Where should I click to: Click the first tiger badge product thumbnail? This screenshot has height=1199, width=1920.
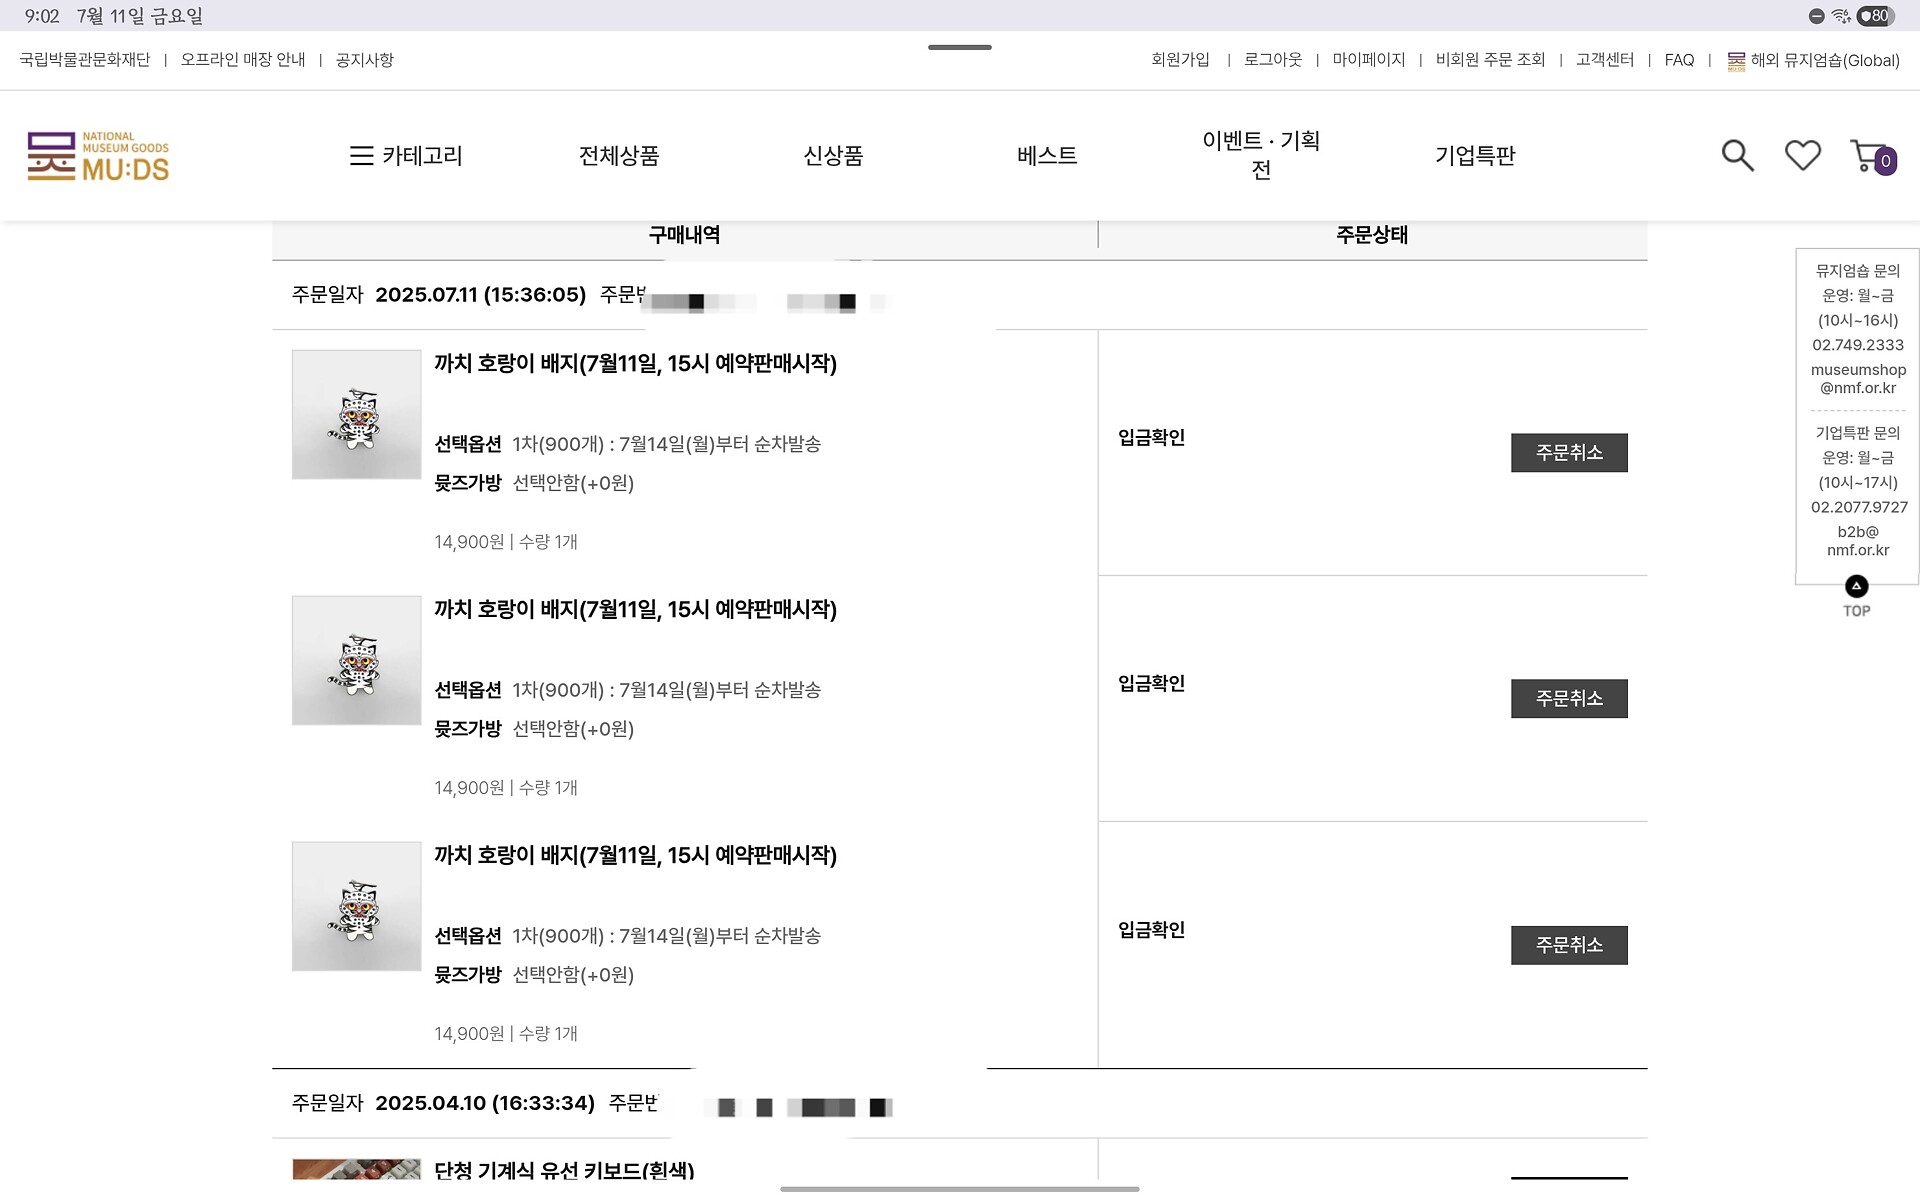click(356, 414)
